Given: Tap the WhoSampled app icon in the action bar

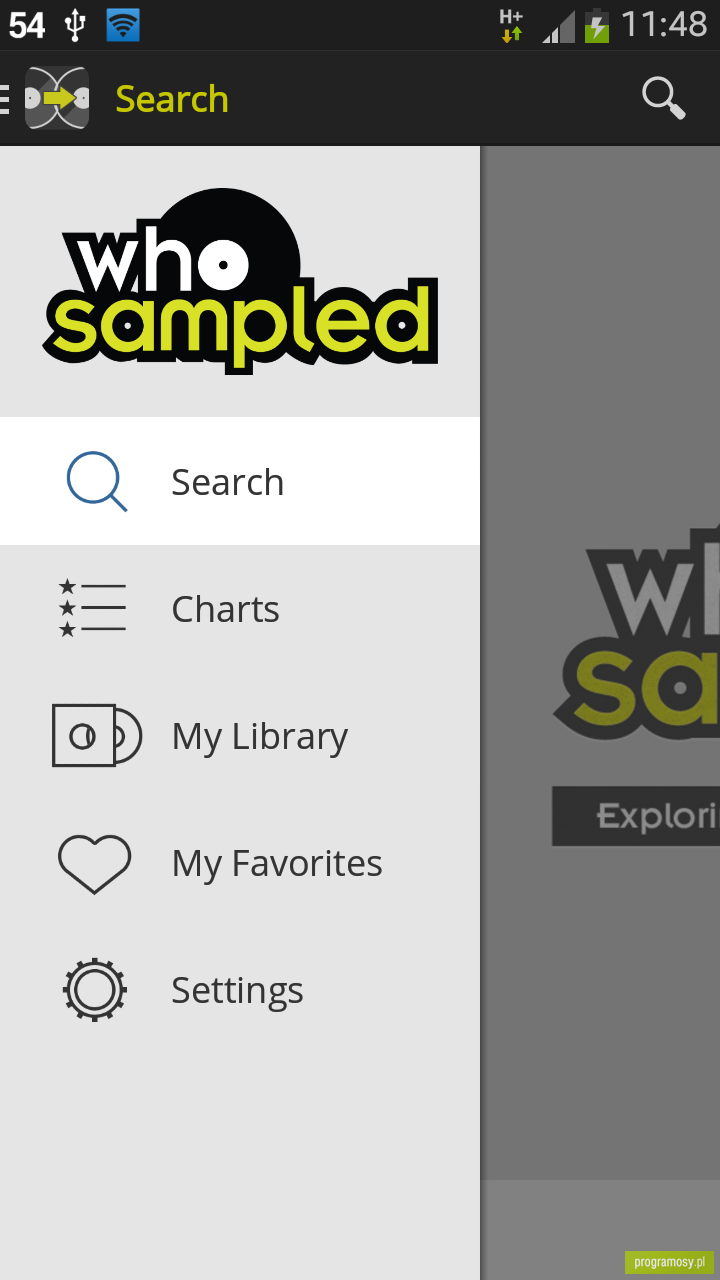Looking at the screenshot, I should 57,98.
